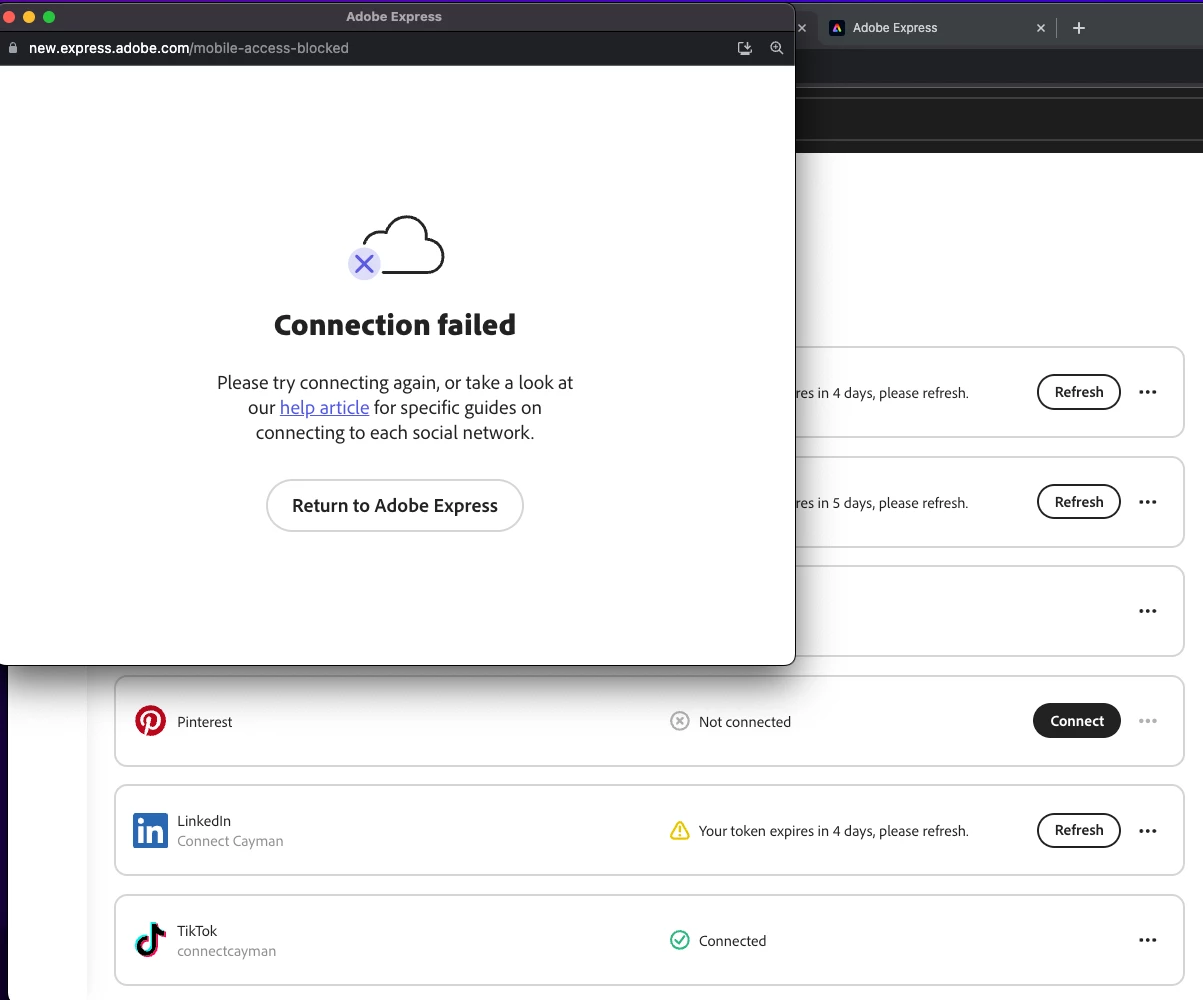Open more options for LinkedIn row

(x=1148, y=830)
